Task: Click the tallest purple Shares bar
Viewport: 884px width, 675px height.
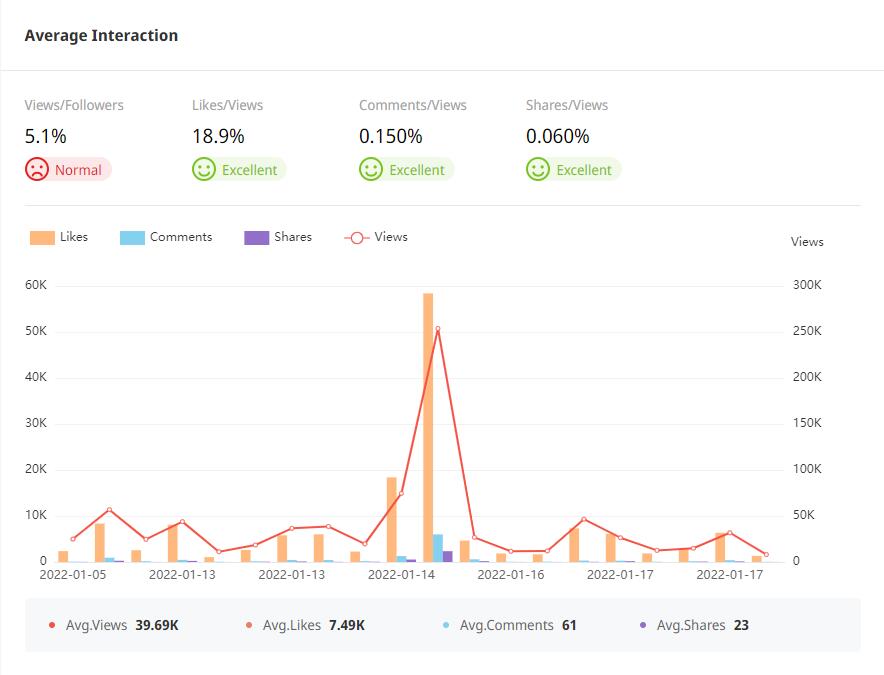Action: pyautogui.click(x=448, y=556)
